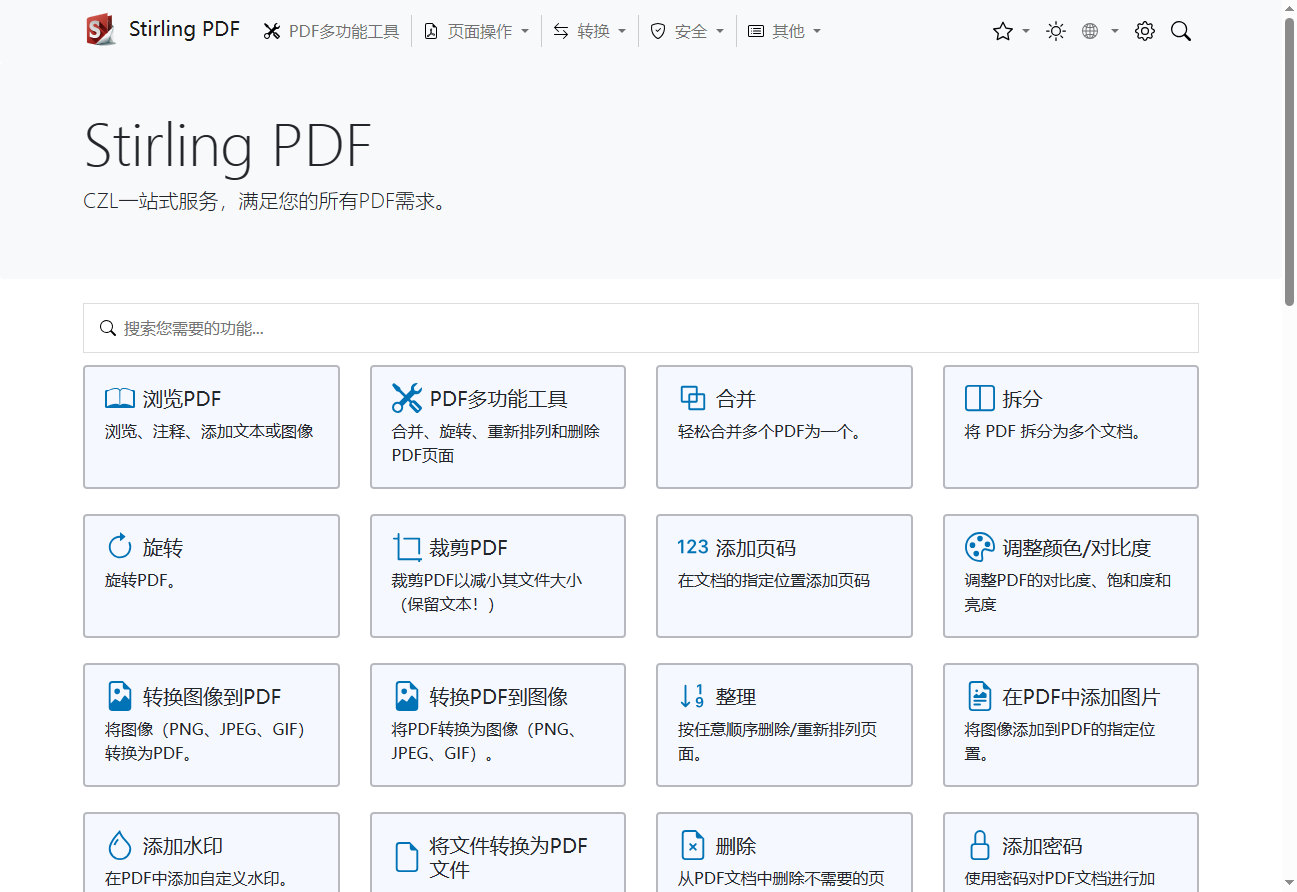The height and width of the screenshot is (892, 1297).
Task: Open the favorites star icon
Action: tap(1002, 32)
